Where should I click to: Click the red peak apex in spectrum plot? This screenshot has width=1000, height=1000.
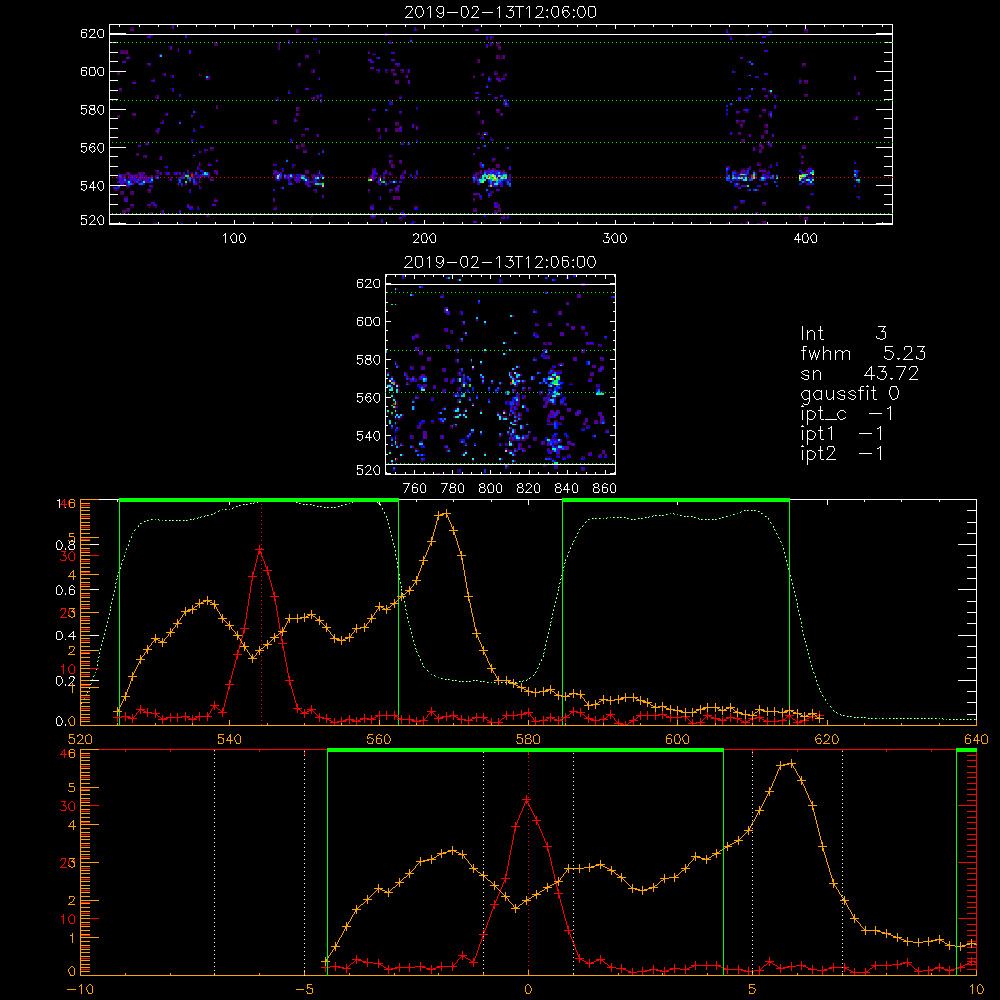(260, 549)
